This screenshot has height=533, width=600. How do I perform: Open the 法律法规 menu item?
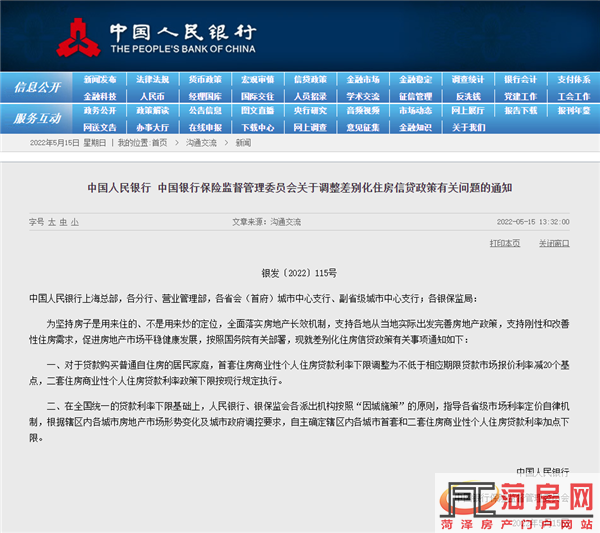click(153, 80)
